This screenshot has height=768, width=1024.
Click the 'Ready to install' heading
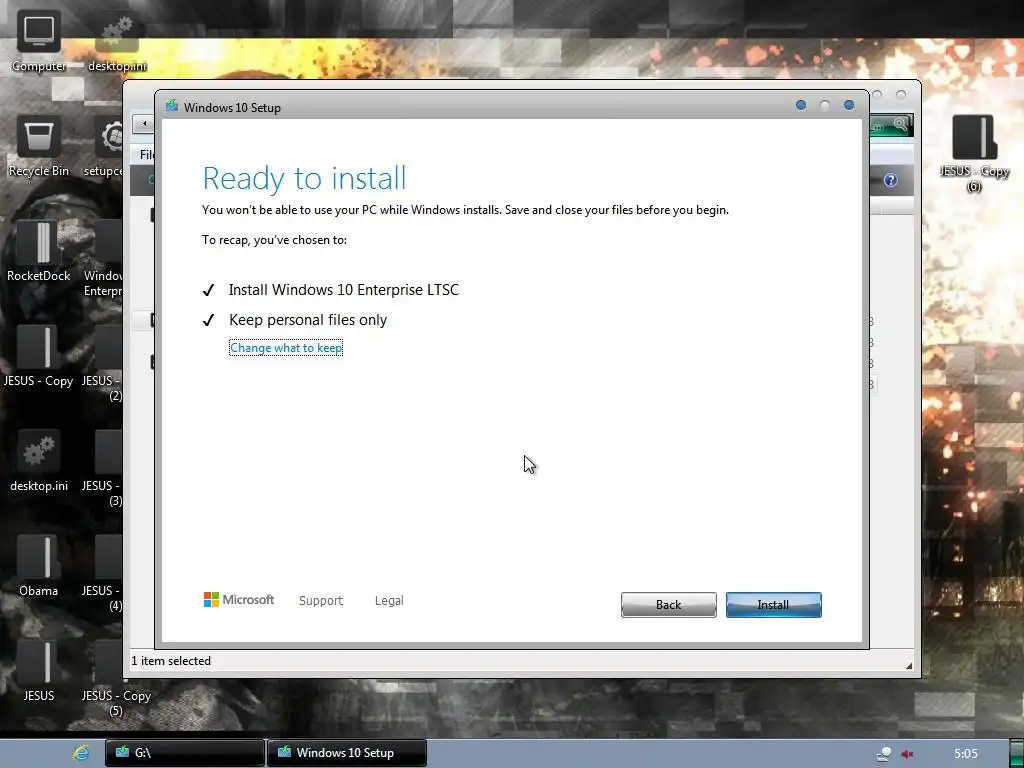tap(304, 178)
